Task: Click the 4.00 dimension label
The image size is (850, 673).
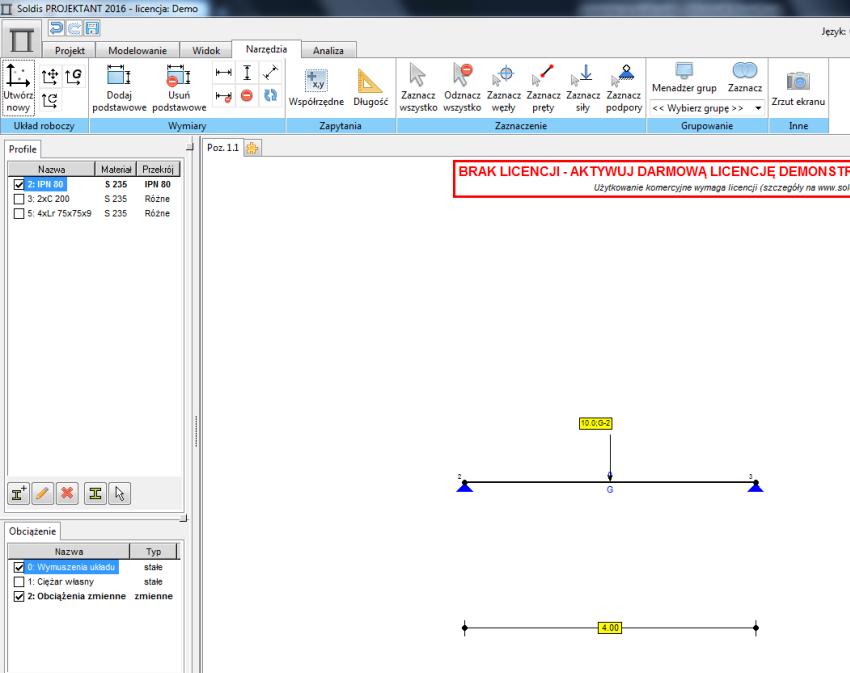Action: pyautogui.click(x=610, y=628)
